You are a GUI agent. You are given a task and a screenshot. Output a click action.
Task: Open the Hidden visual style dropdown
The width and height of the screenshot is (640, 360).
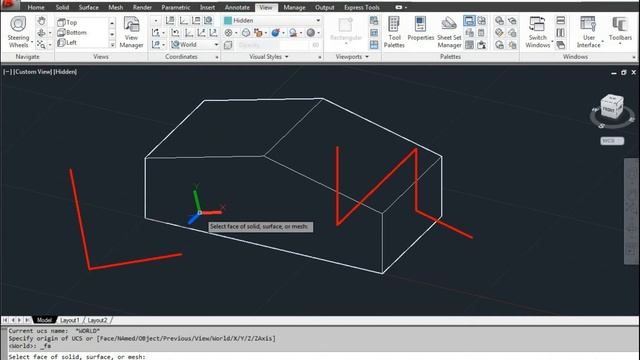272,20
